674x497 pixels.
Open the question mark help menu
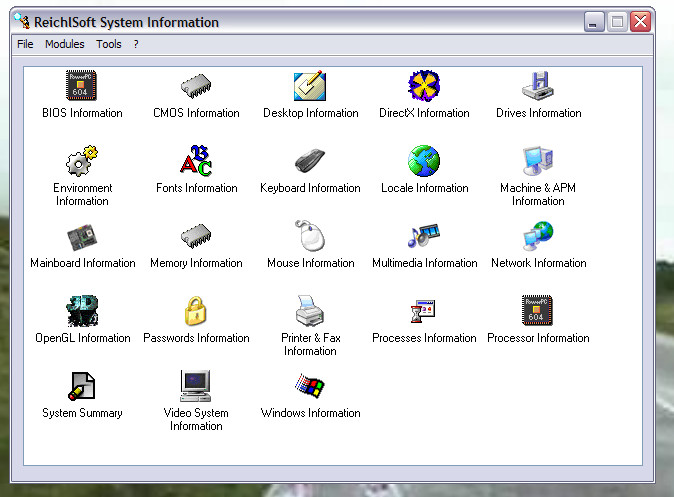click(136, 44)
